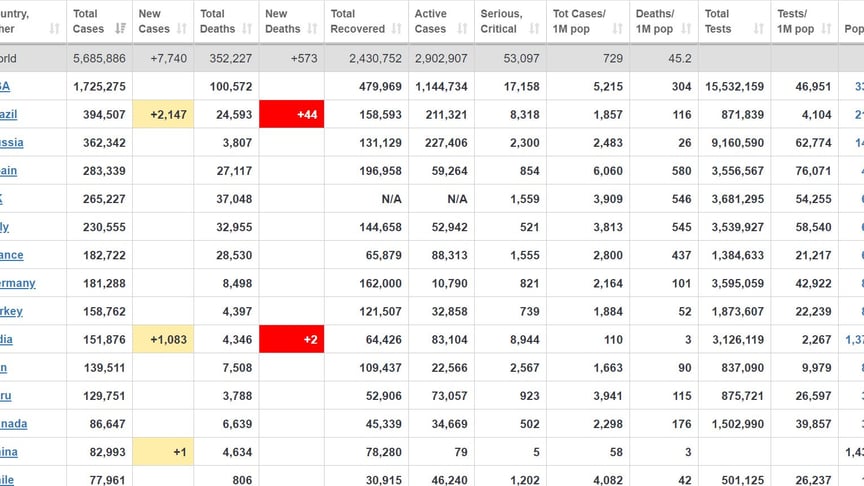Sort table by Tests/1M pop column

tap(825, 29)
